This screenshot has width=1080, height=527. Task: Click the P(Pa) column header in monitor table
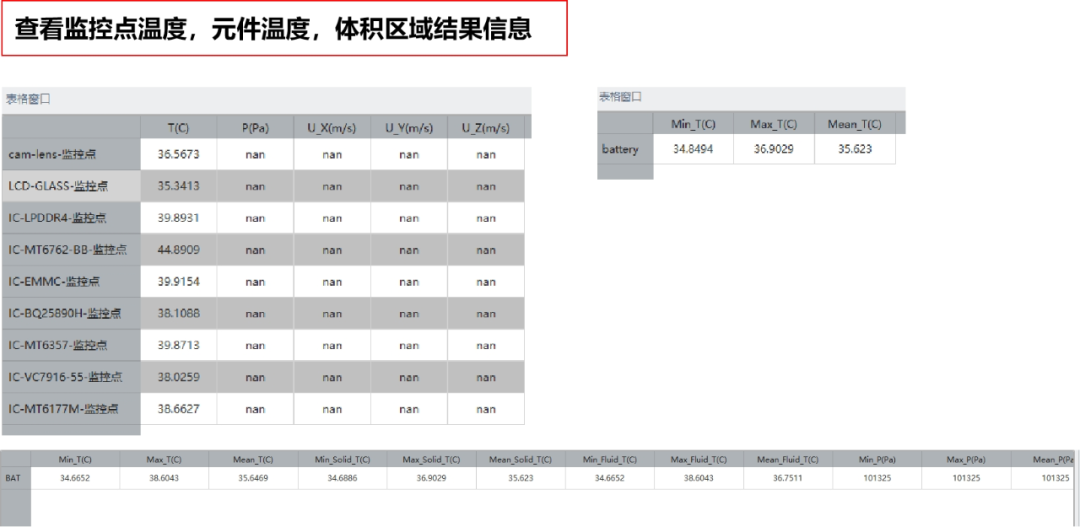pyautogui.click(x=255, y=127)
